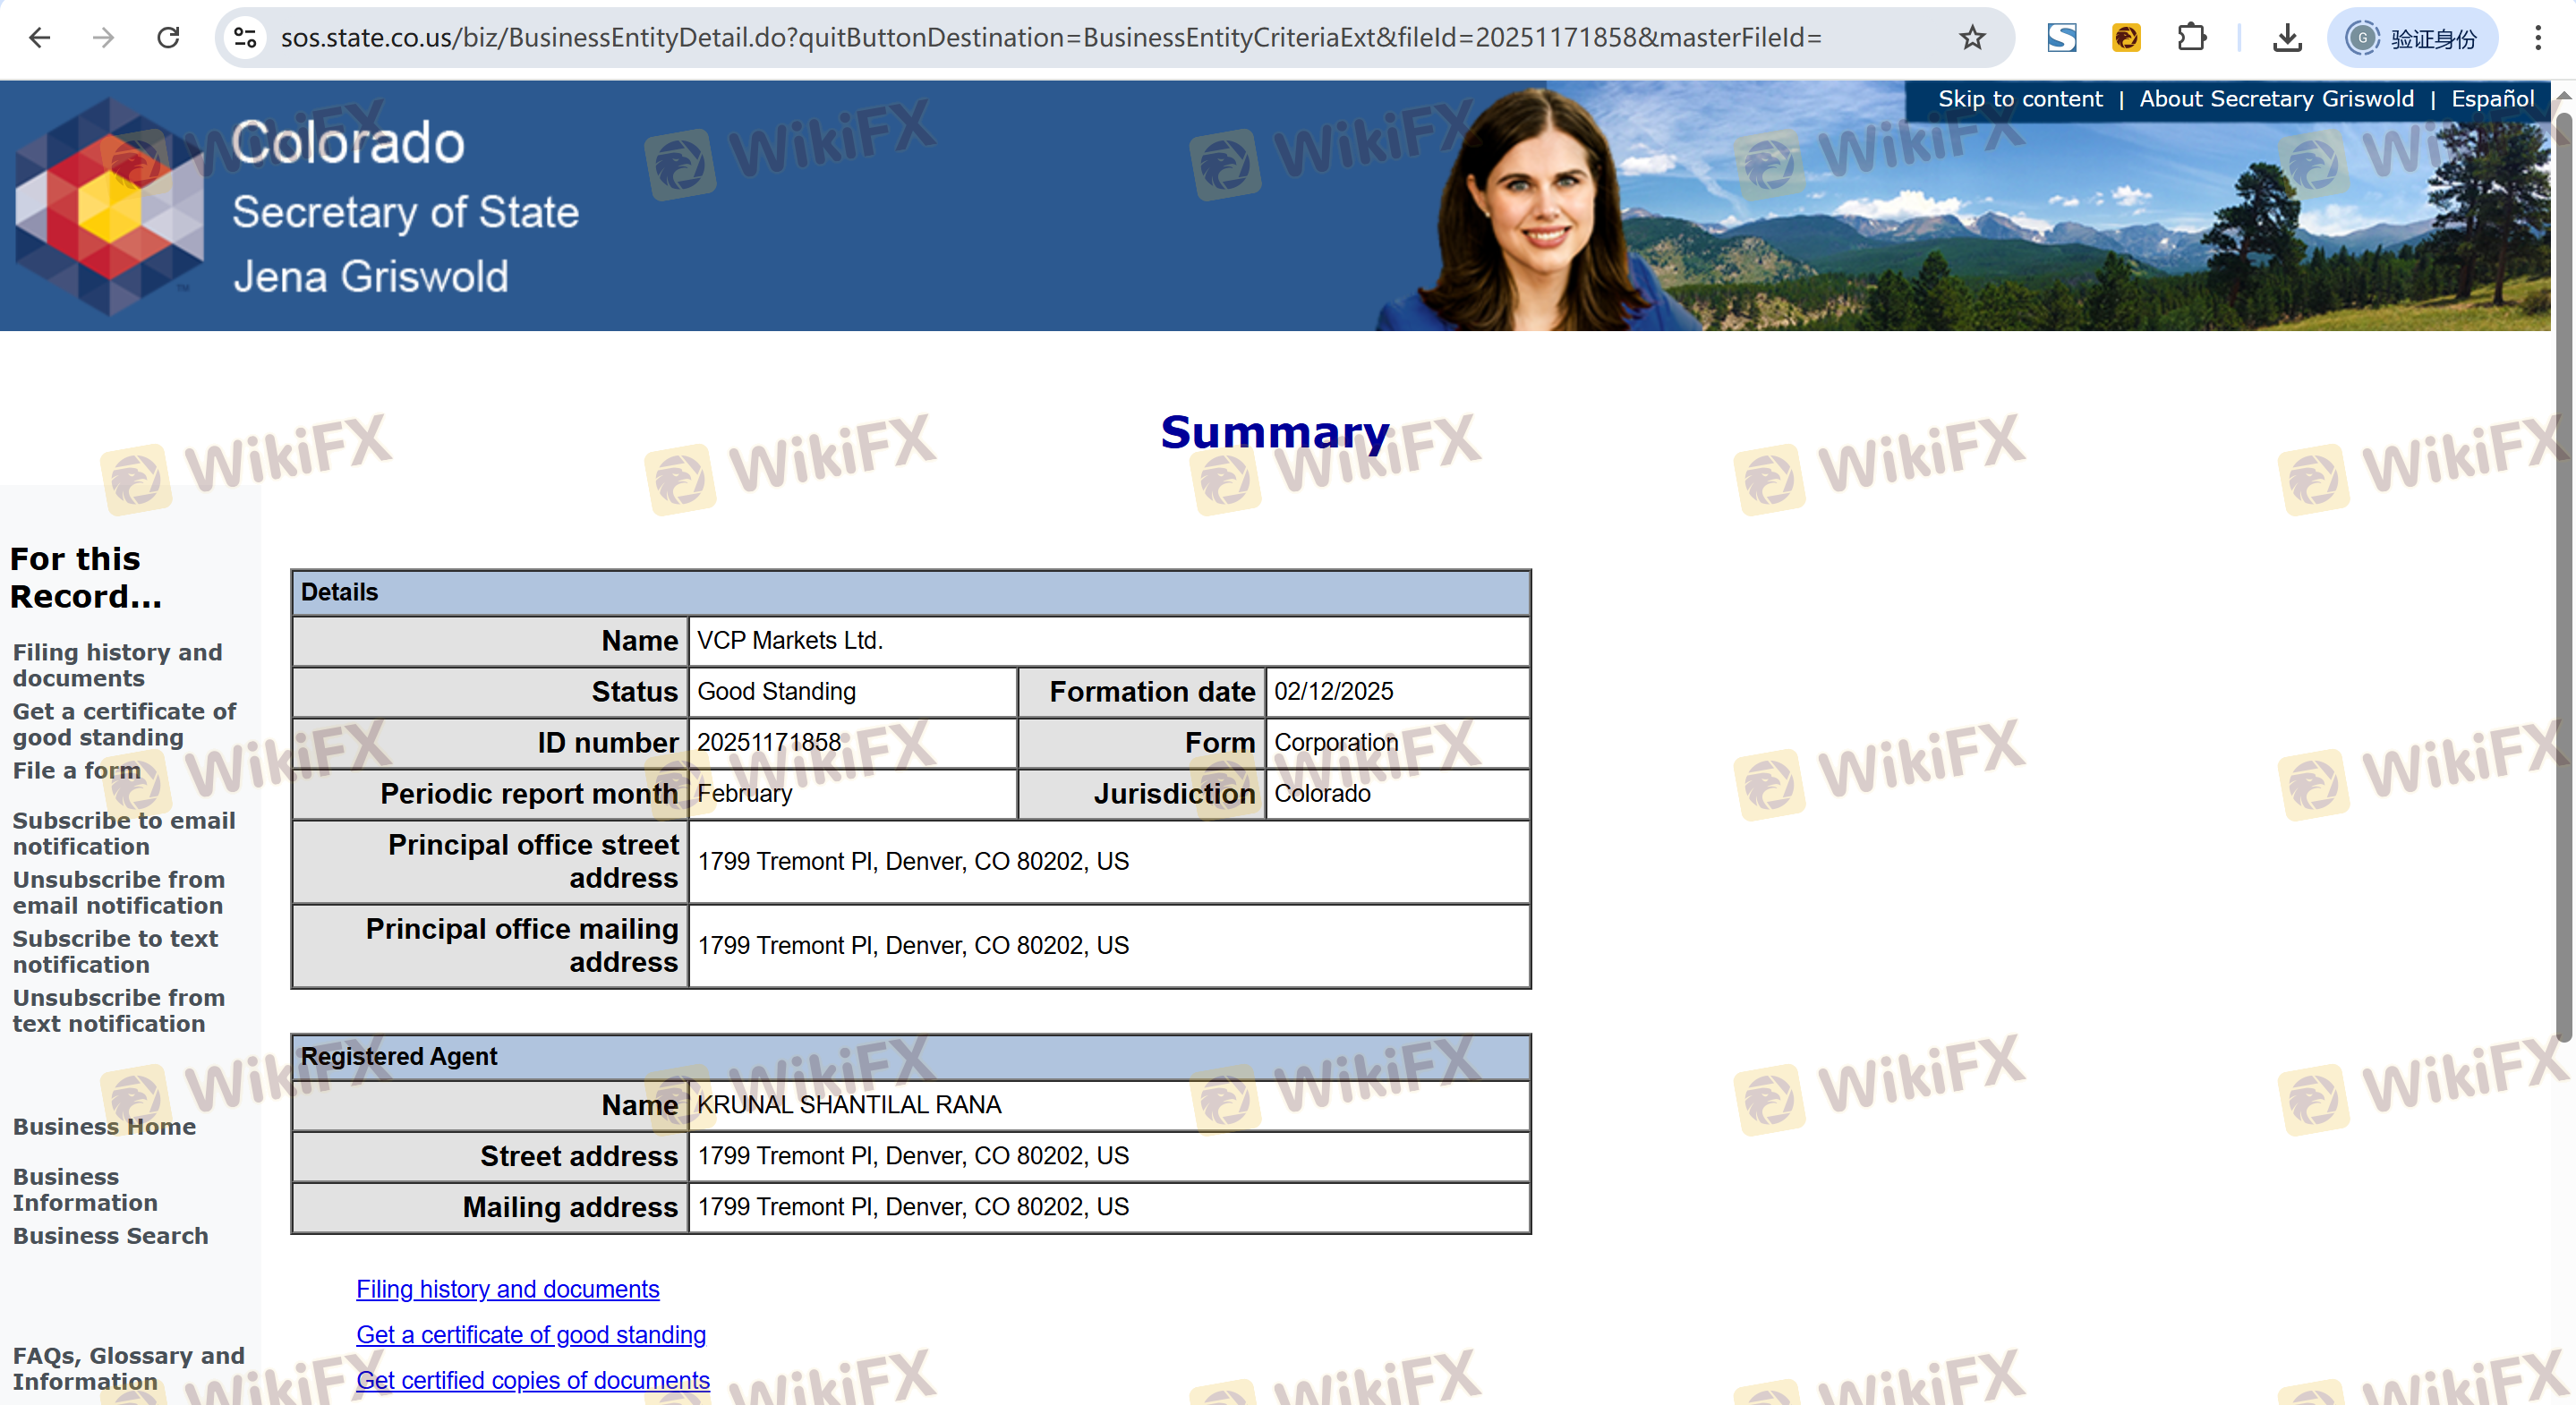Click bottom link Filing history and documents
Screen dimensions: 2576x1405
tap(508, 1289)
